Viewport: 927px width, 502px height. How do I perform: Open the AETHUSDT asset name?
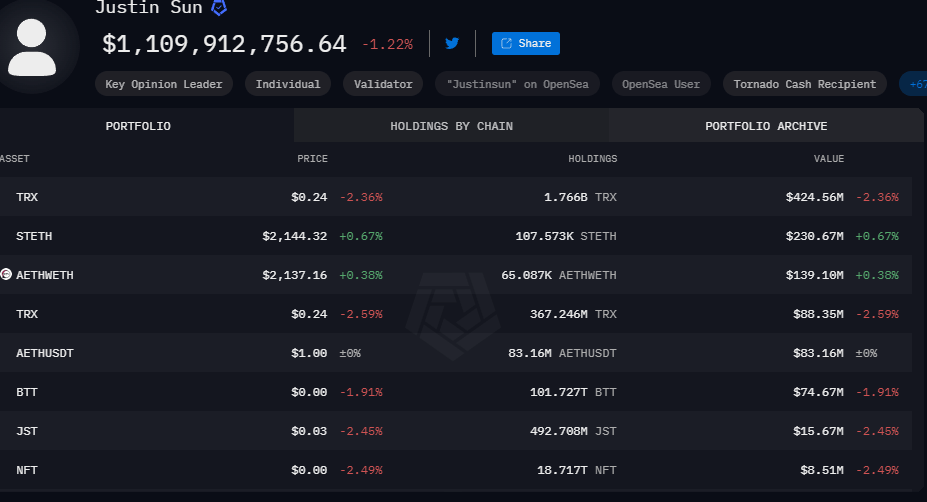[45, 353]
